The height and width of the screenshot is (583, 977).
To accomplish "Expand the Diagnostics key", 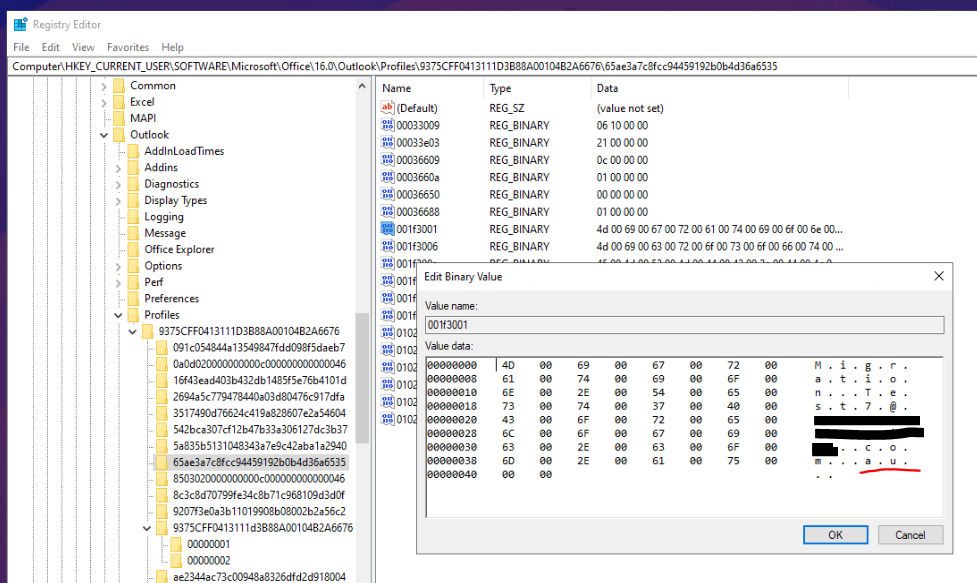I will click(118, 184).
